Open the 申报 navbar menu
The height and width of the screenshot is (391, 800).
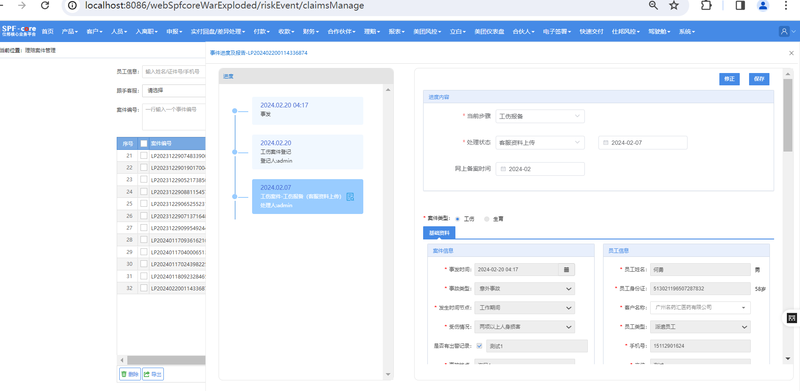pos(174,31)
